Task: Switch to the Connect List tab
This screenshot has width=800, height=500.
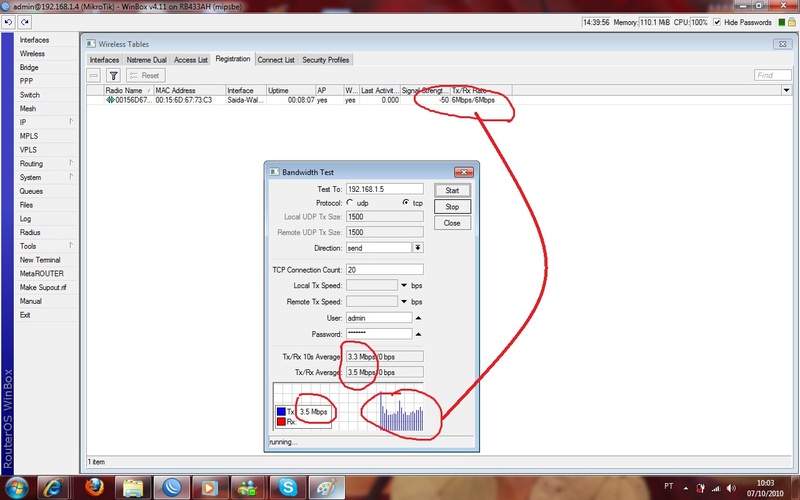Action: (276, 60)
